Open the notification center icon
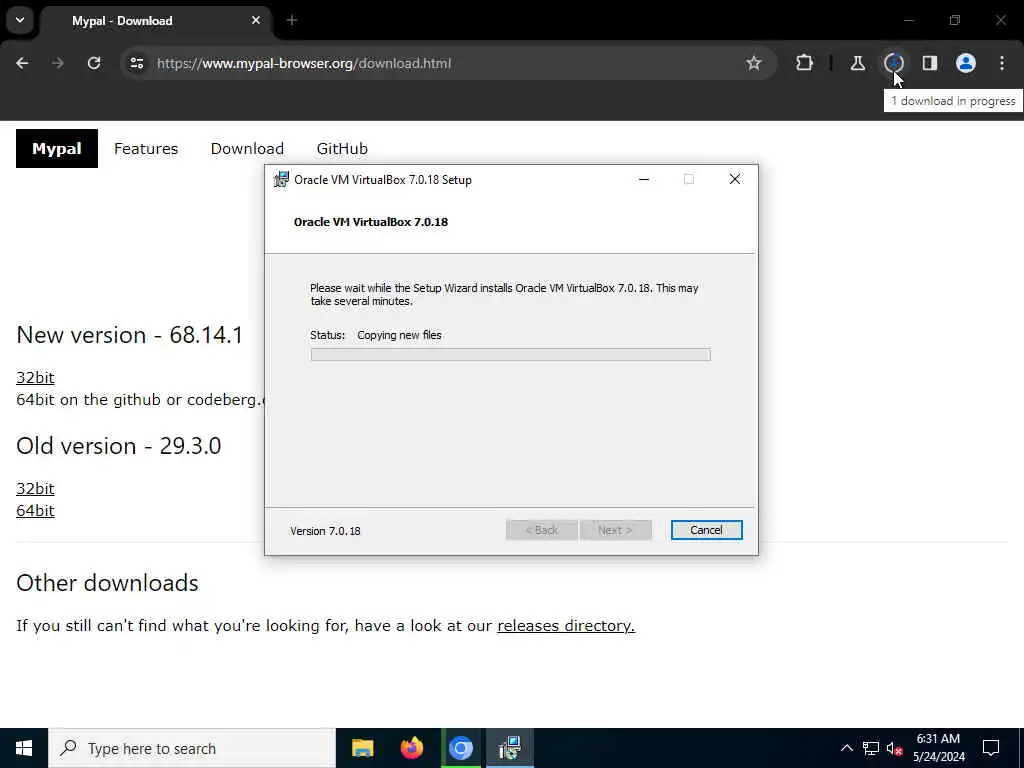1024x768 pixels. (991, 748)
